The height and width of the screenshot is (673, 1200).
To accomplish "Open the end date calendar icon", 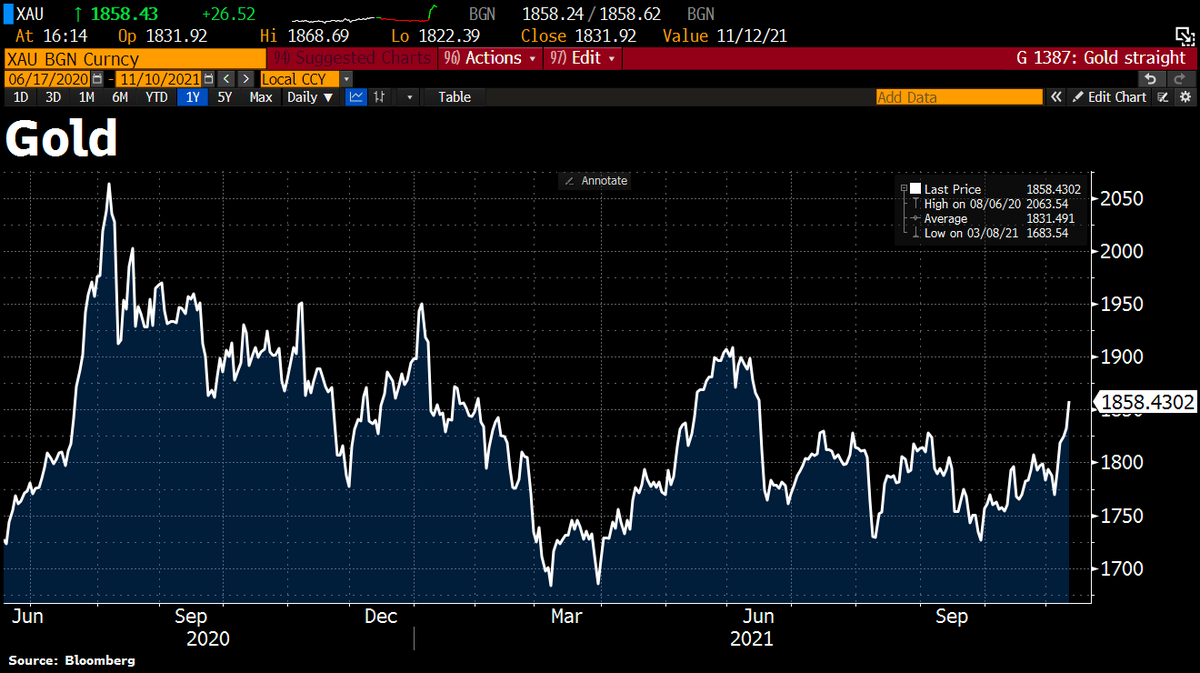I will click(208, 78).
